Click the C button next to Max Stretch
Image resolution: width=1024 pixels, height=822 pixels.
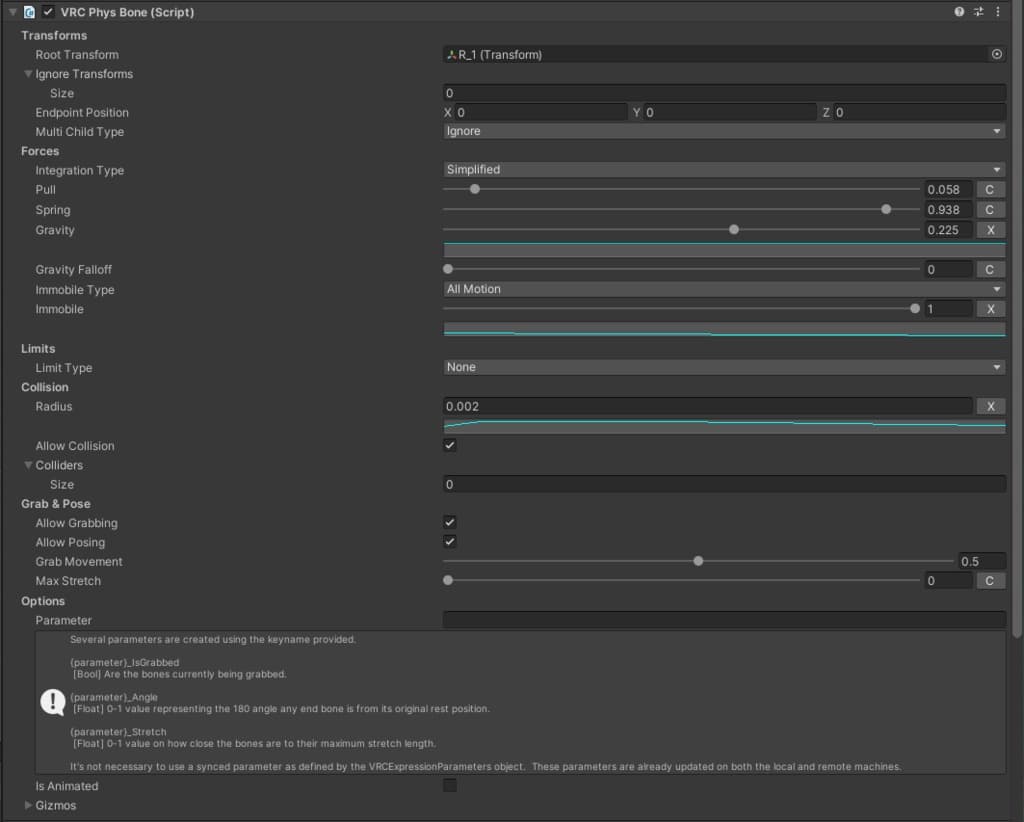pyautogui.click(x=990, y=581)
